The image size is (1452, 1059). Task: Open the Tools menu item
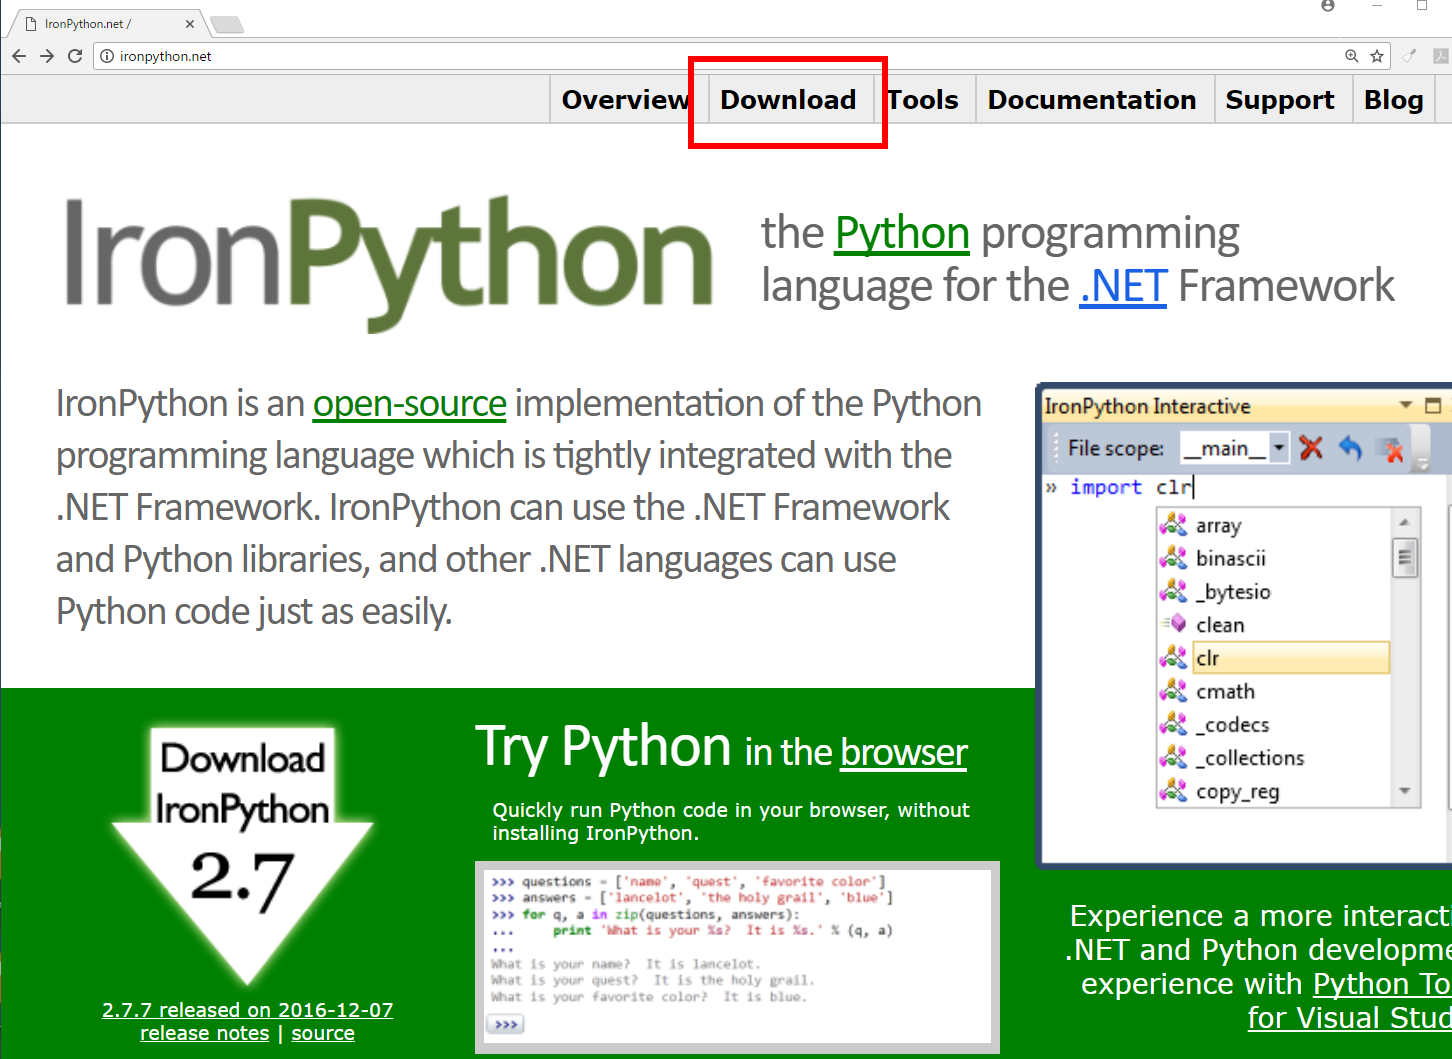coord(922,100)
